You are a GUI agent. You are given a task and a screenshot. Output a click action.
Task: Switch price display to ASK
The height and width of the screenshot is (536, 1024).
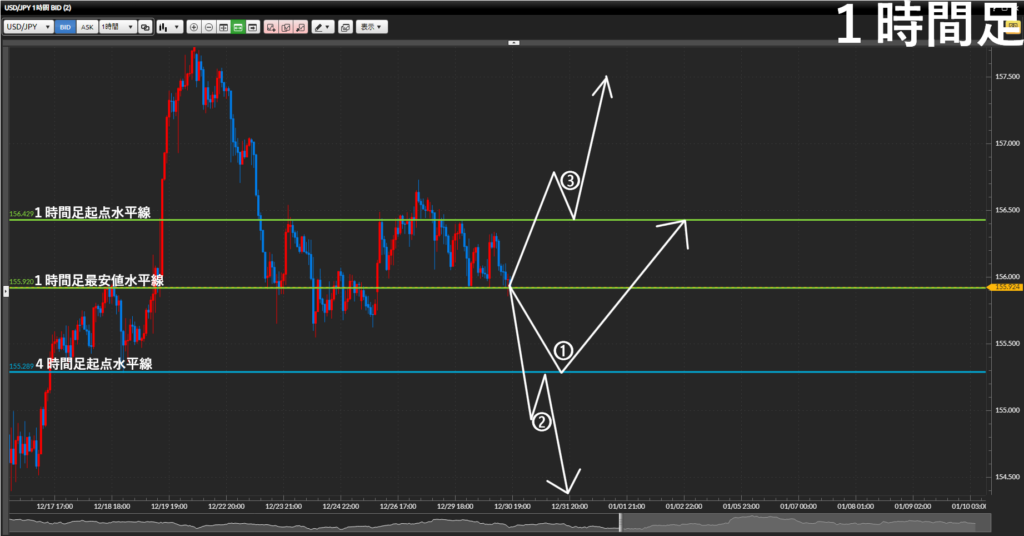pyautogui.click(x=87, y=27)
